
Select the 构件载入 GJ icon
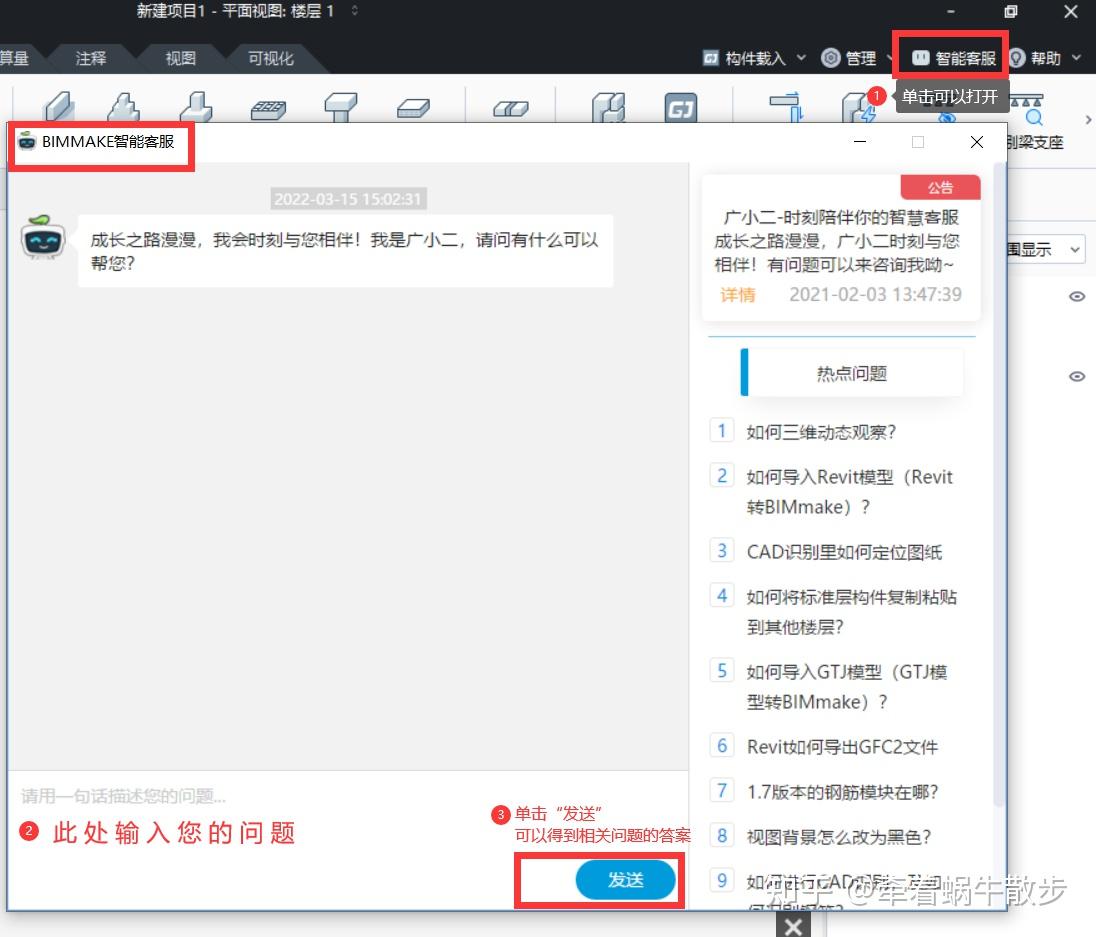coord(711,57)
